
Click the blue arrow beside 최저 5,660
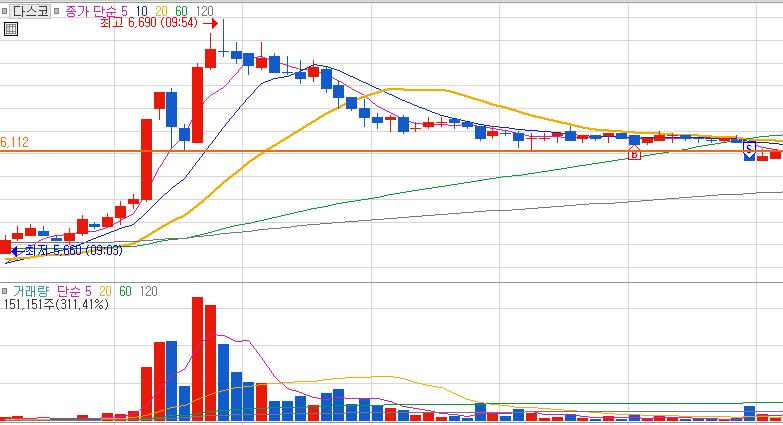(x=17, y=251)
